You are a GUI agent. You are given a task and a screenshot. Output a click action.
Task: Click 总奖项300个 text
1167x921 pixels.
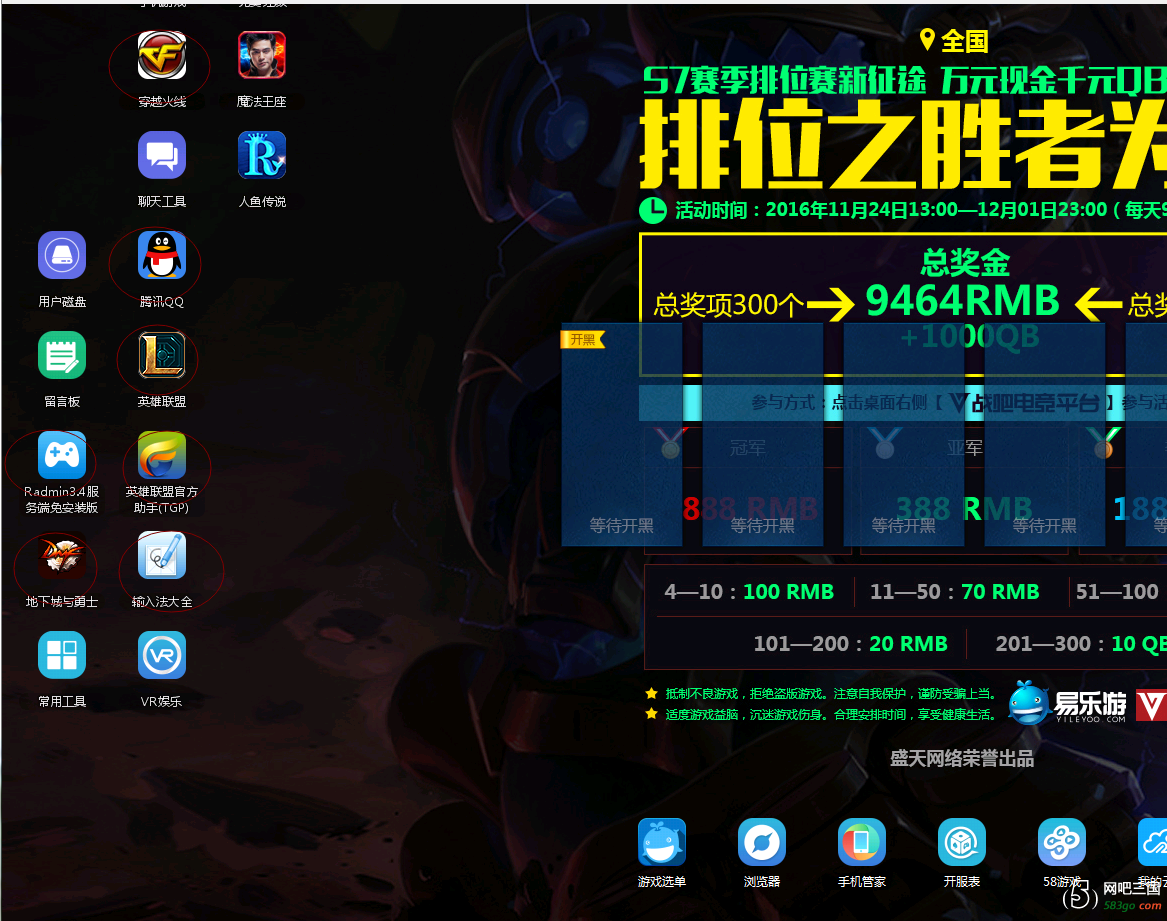pyautogui.click(x=728, y=305)
